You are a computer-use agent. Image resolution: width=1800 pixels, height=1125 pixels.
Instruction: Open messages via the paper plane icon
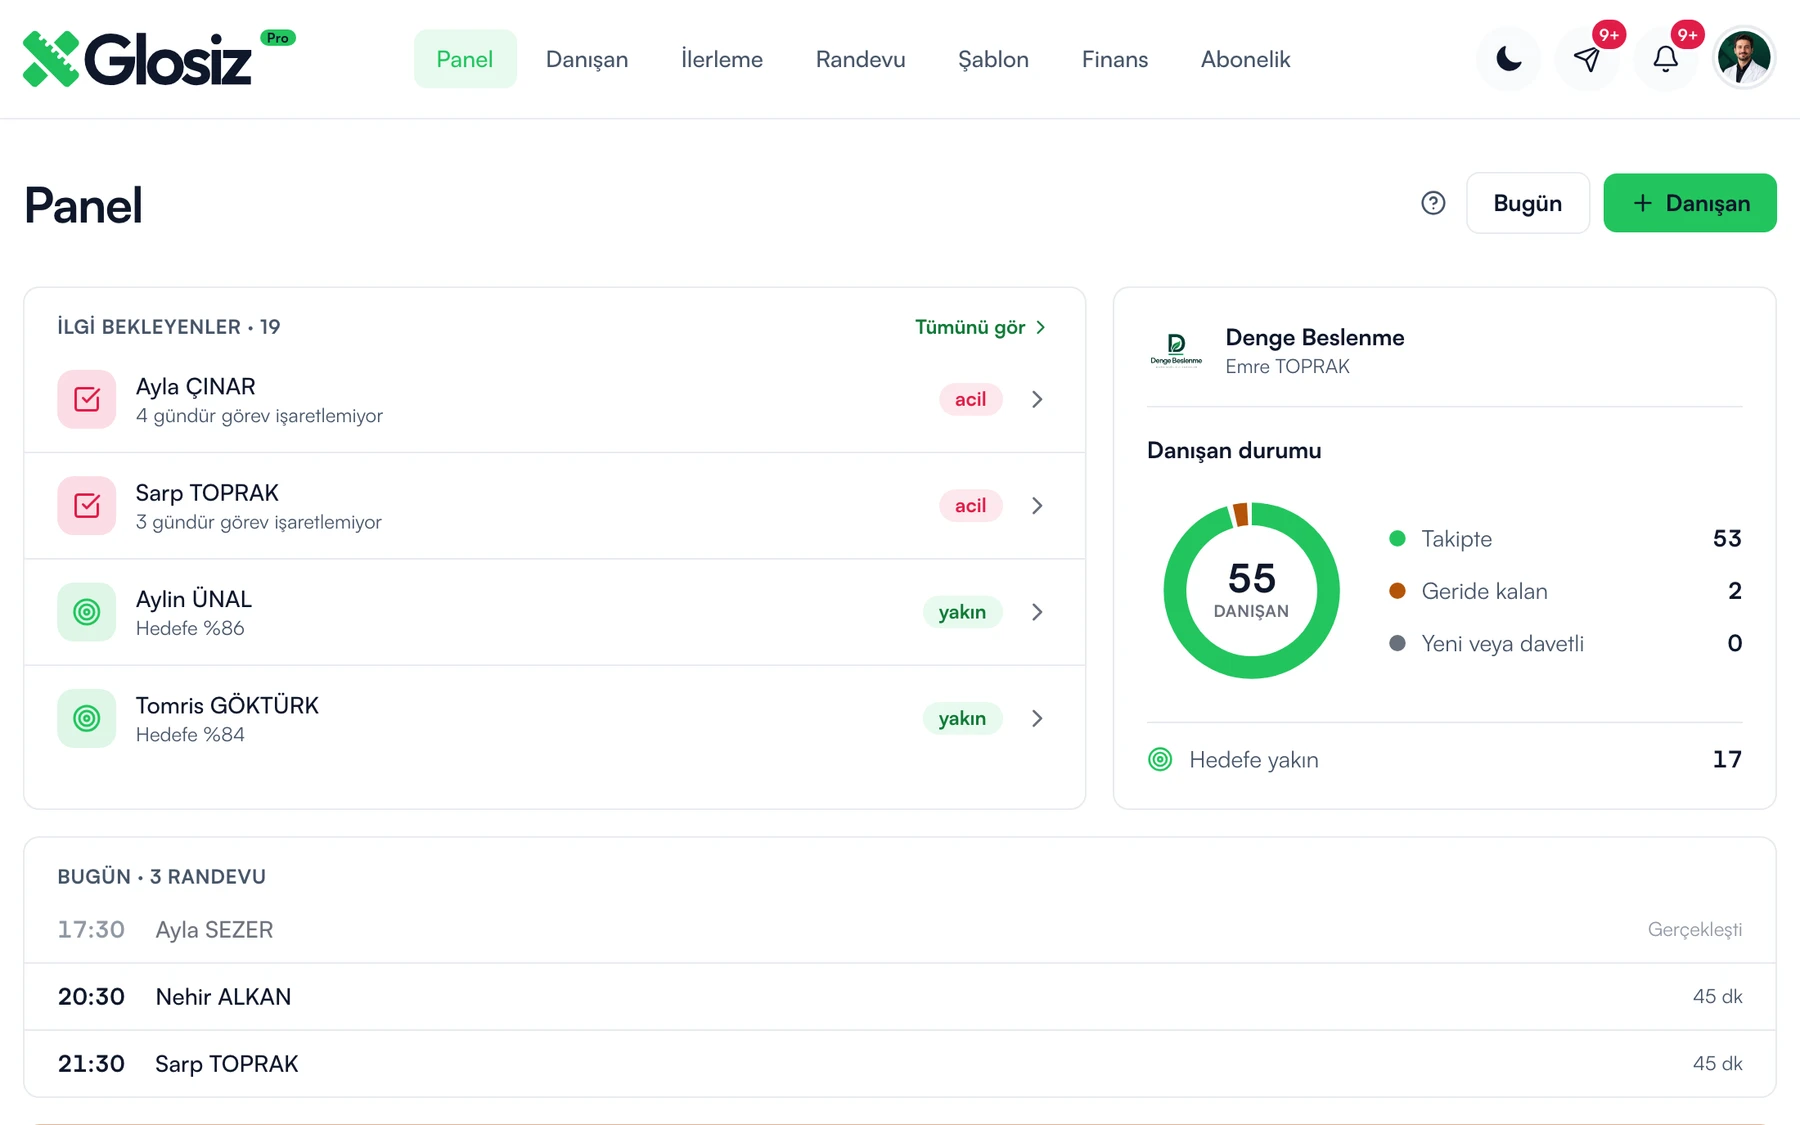pyautogui.click(x=1587, y=59)
